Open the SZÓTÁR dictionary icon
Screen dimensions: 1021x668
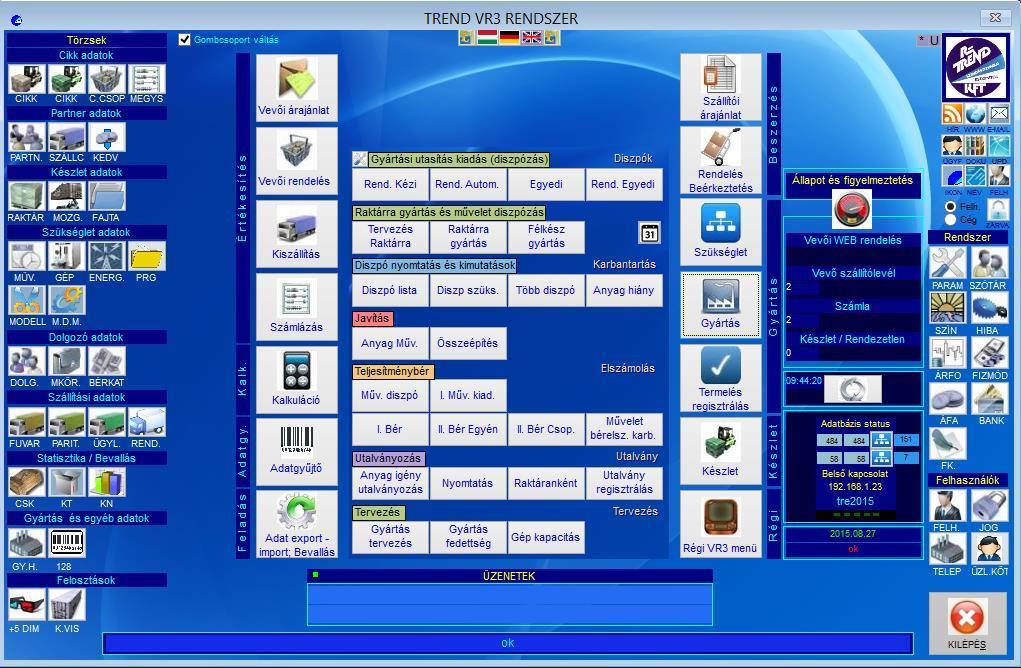coord(989,262)
